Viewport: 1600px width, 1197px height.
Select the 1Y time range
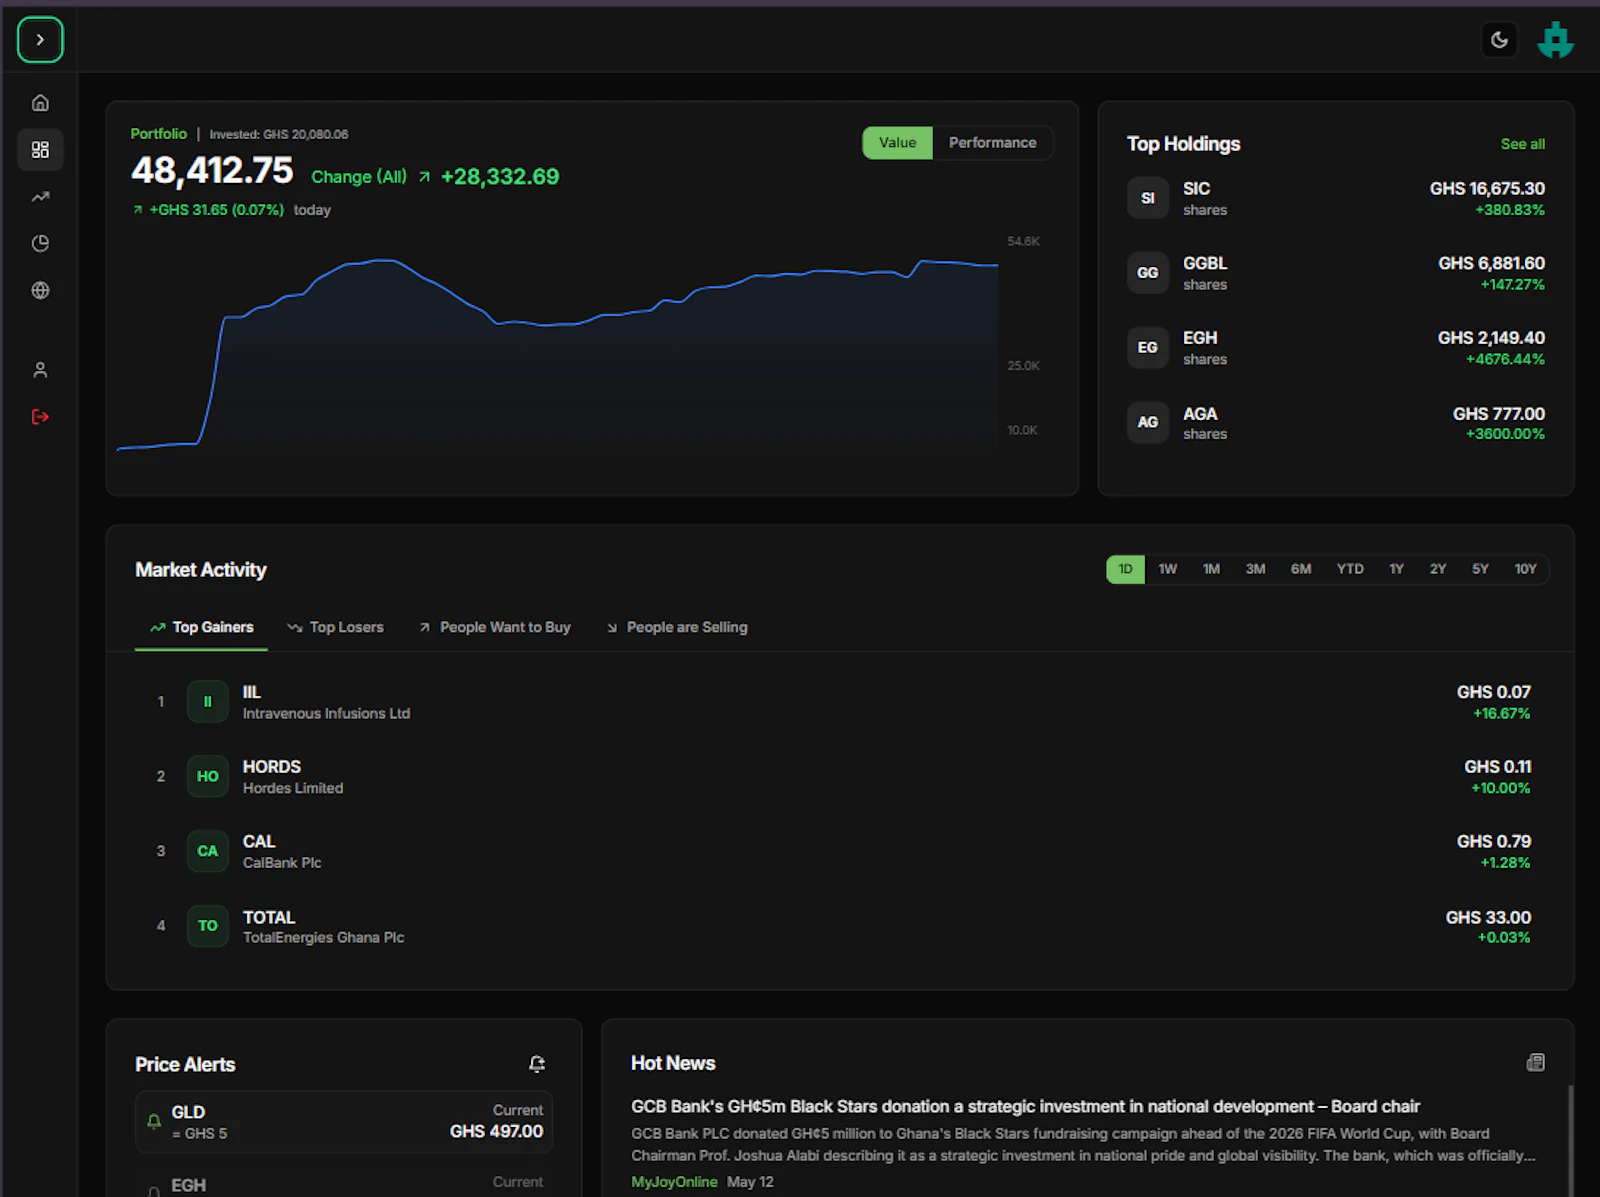coord(1396,569)
